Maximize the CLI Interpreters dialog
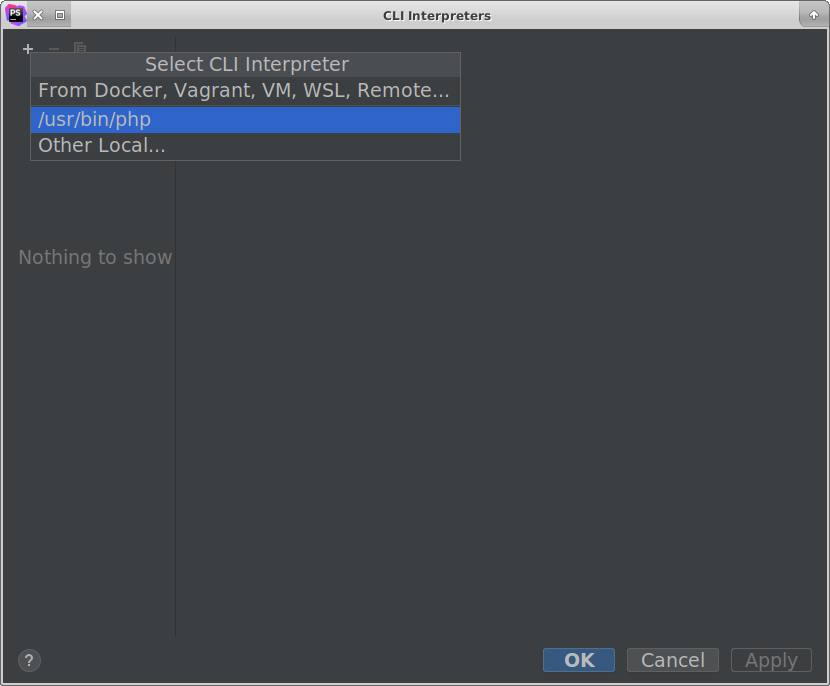Screen dimensions: 830x686 tap(60, 15)
